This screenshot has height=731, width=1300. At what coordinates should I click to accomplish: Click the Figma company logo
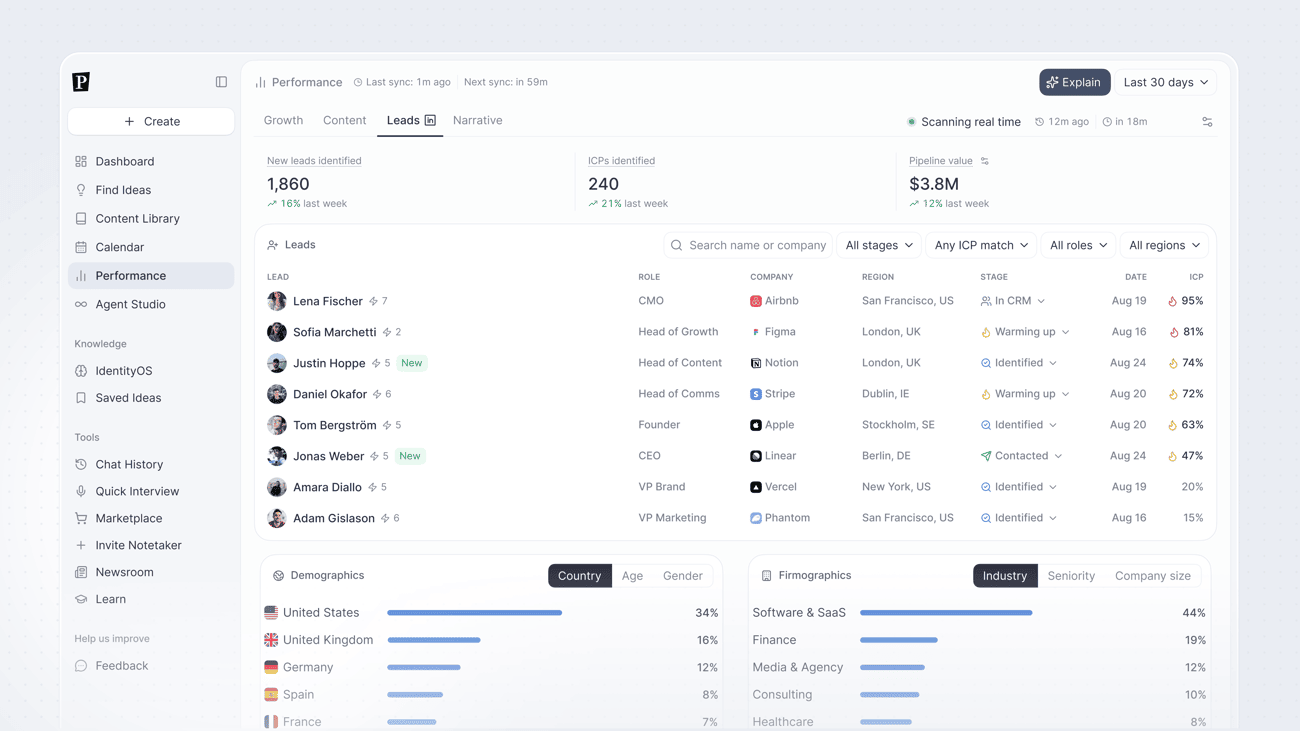coord(756,332)
